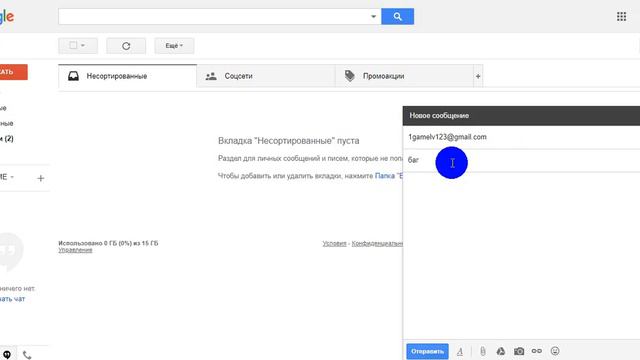The width and height of the screenshot is (640, 360).
Task: Open the search options dropdown arrow
Action: coord(373,17)
